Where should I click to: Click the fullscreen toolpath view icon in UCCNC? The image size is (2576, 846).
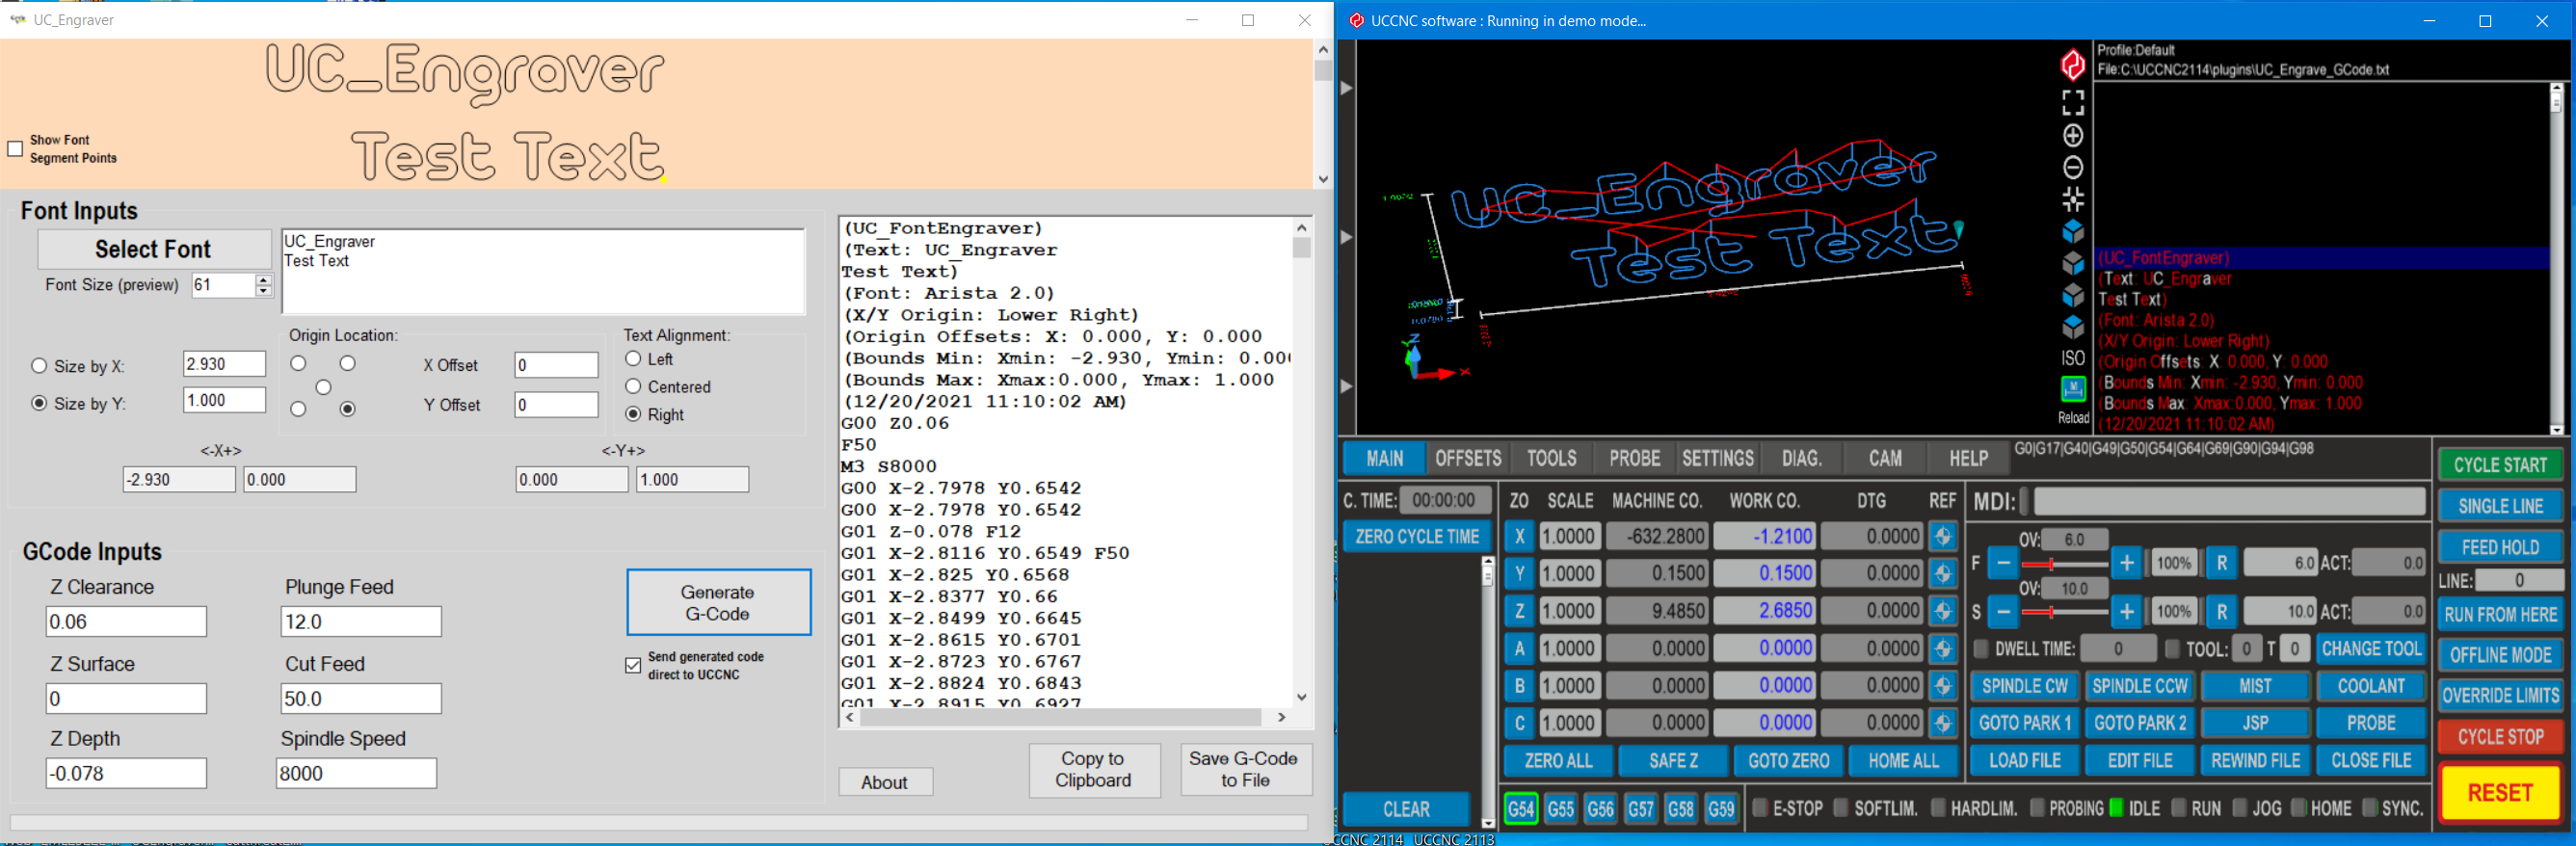(2073, 103)
